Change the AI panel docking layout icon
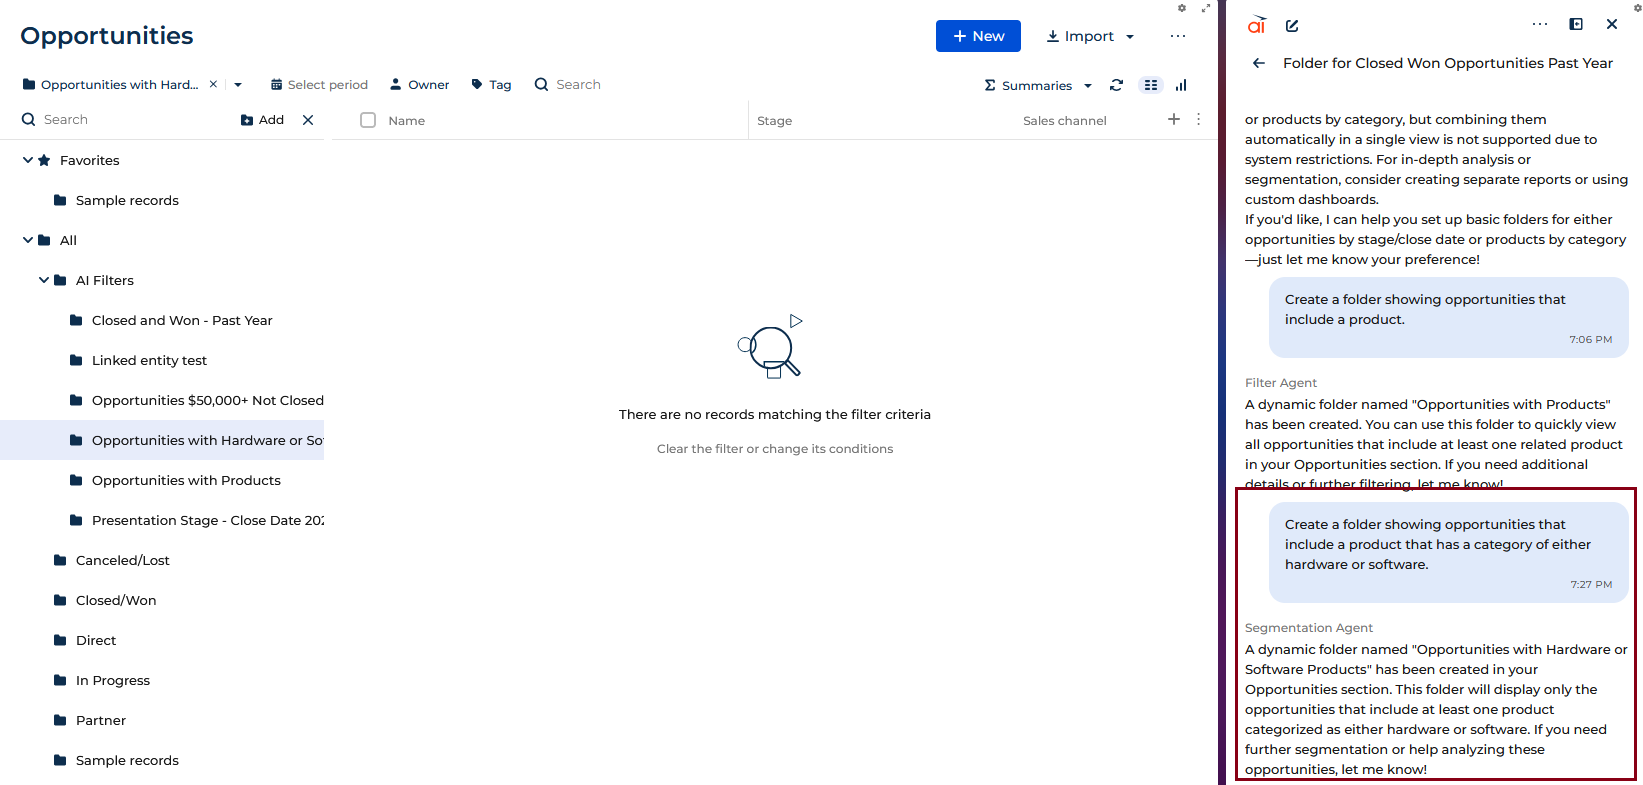The height and width of the screenshot is (785, 1643). pos(1576,24)
